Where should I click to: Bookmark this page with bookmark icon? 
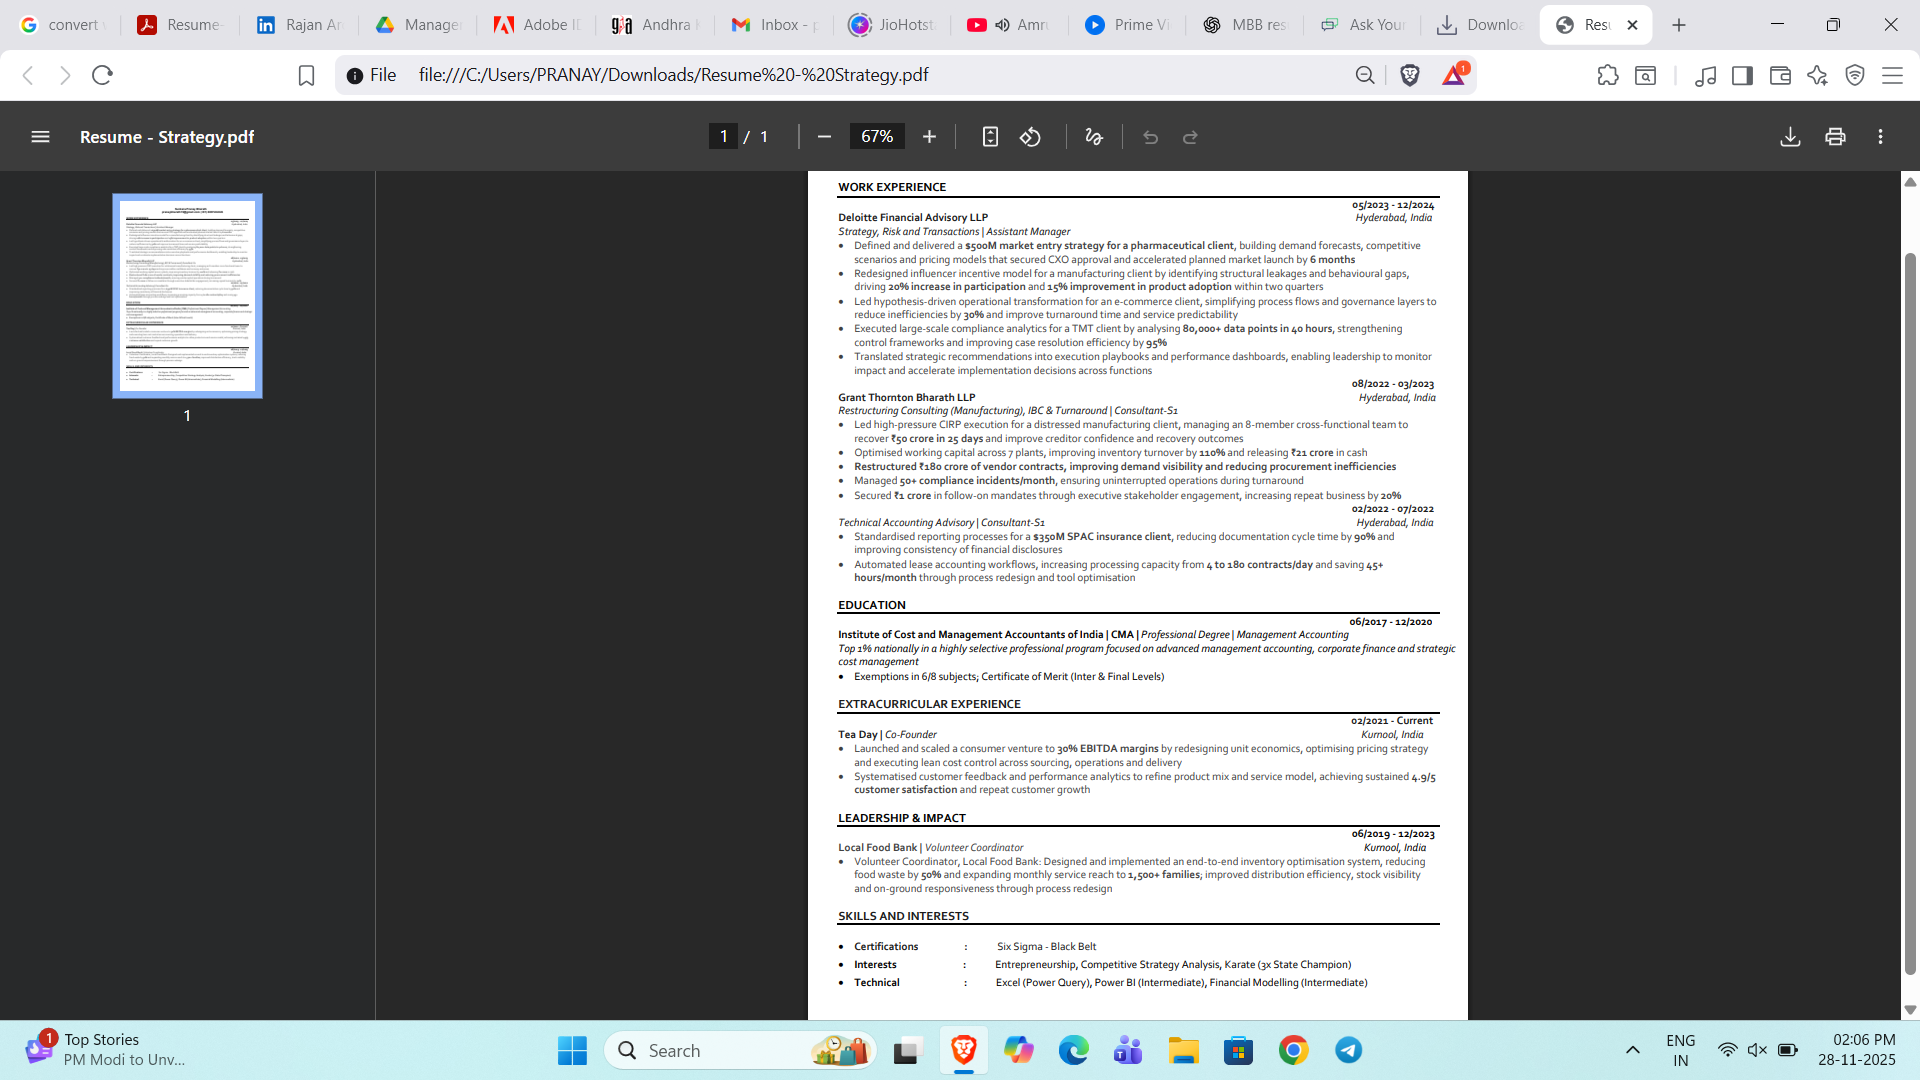306,75
